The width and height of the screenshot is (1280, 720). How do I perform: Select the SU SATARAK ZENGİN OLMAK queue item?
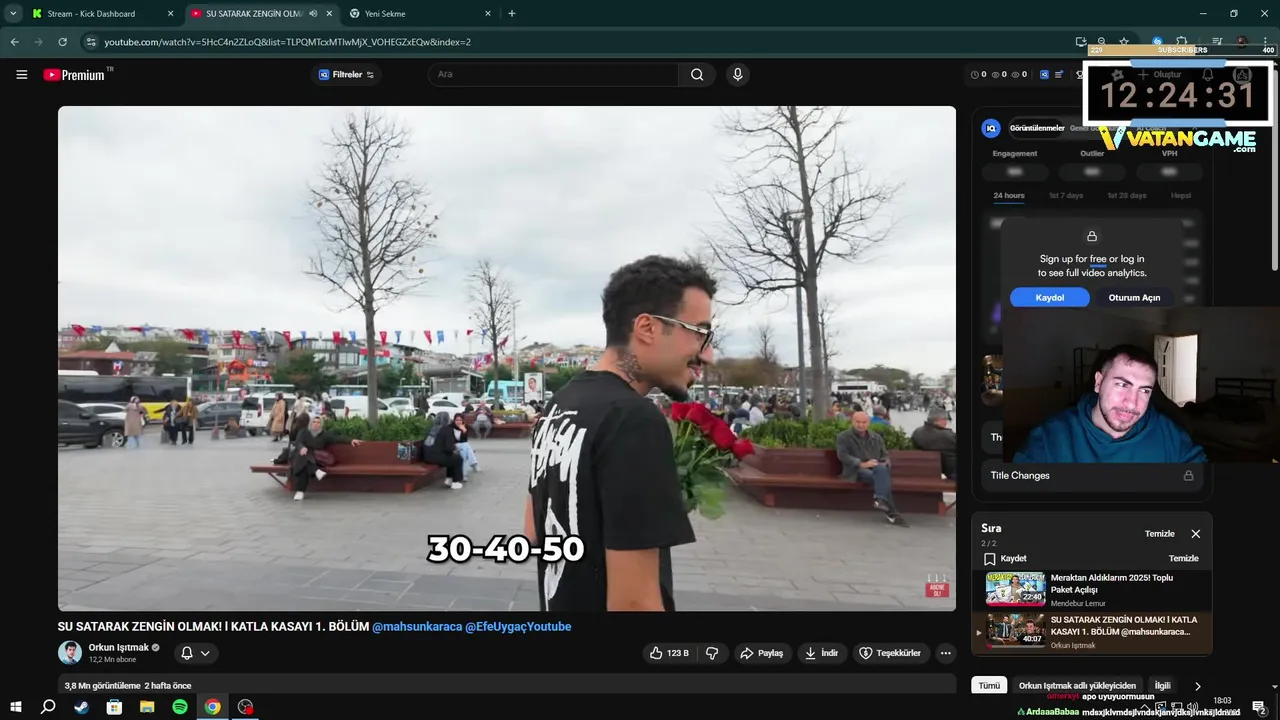pos(1092,632)
